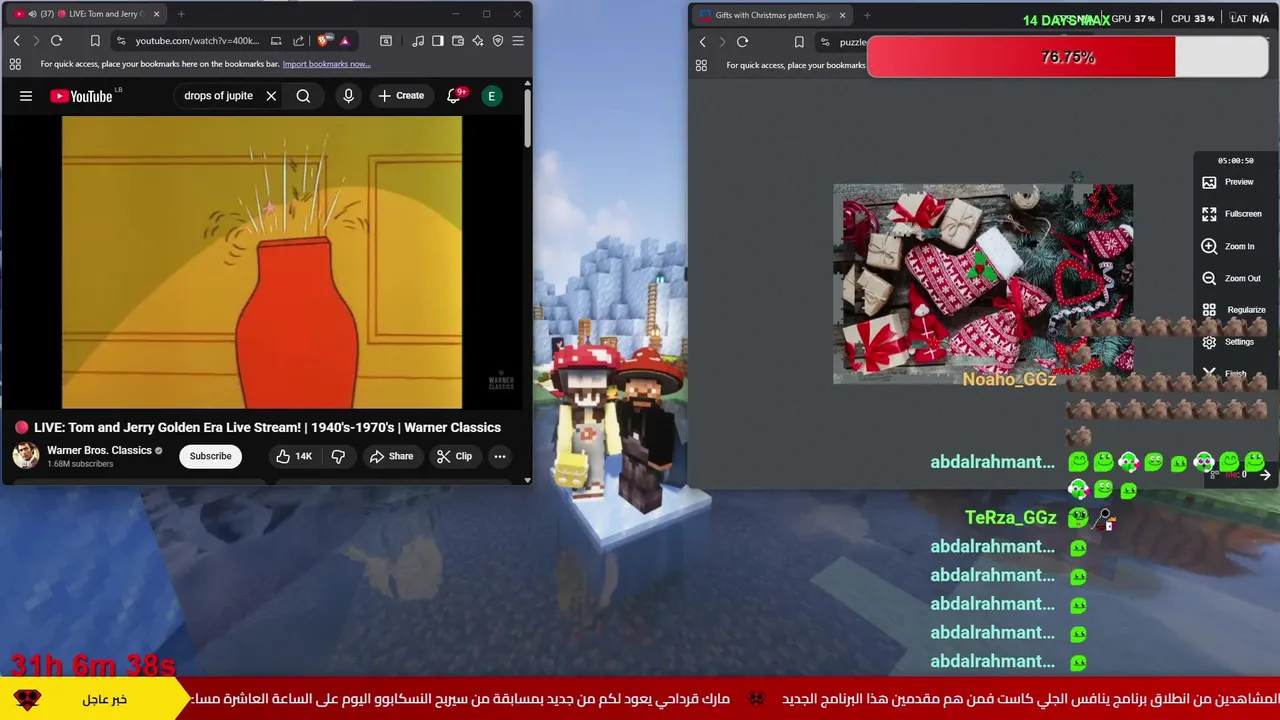Viewport: 1280px width, 720px height.
Task: Click the Brave Shields lion icon
Action: (x=323, y=41)
